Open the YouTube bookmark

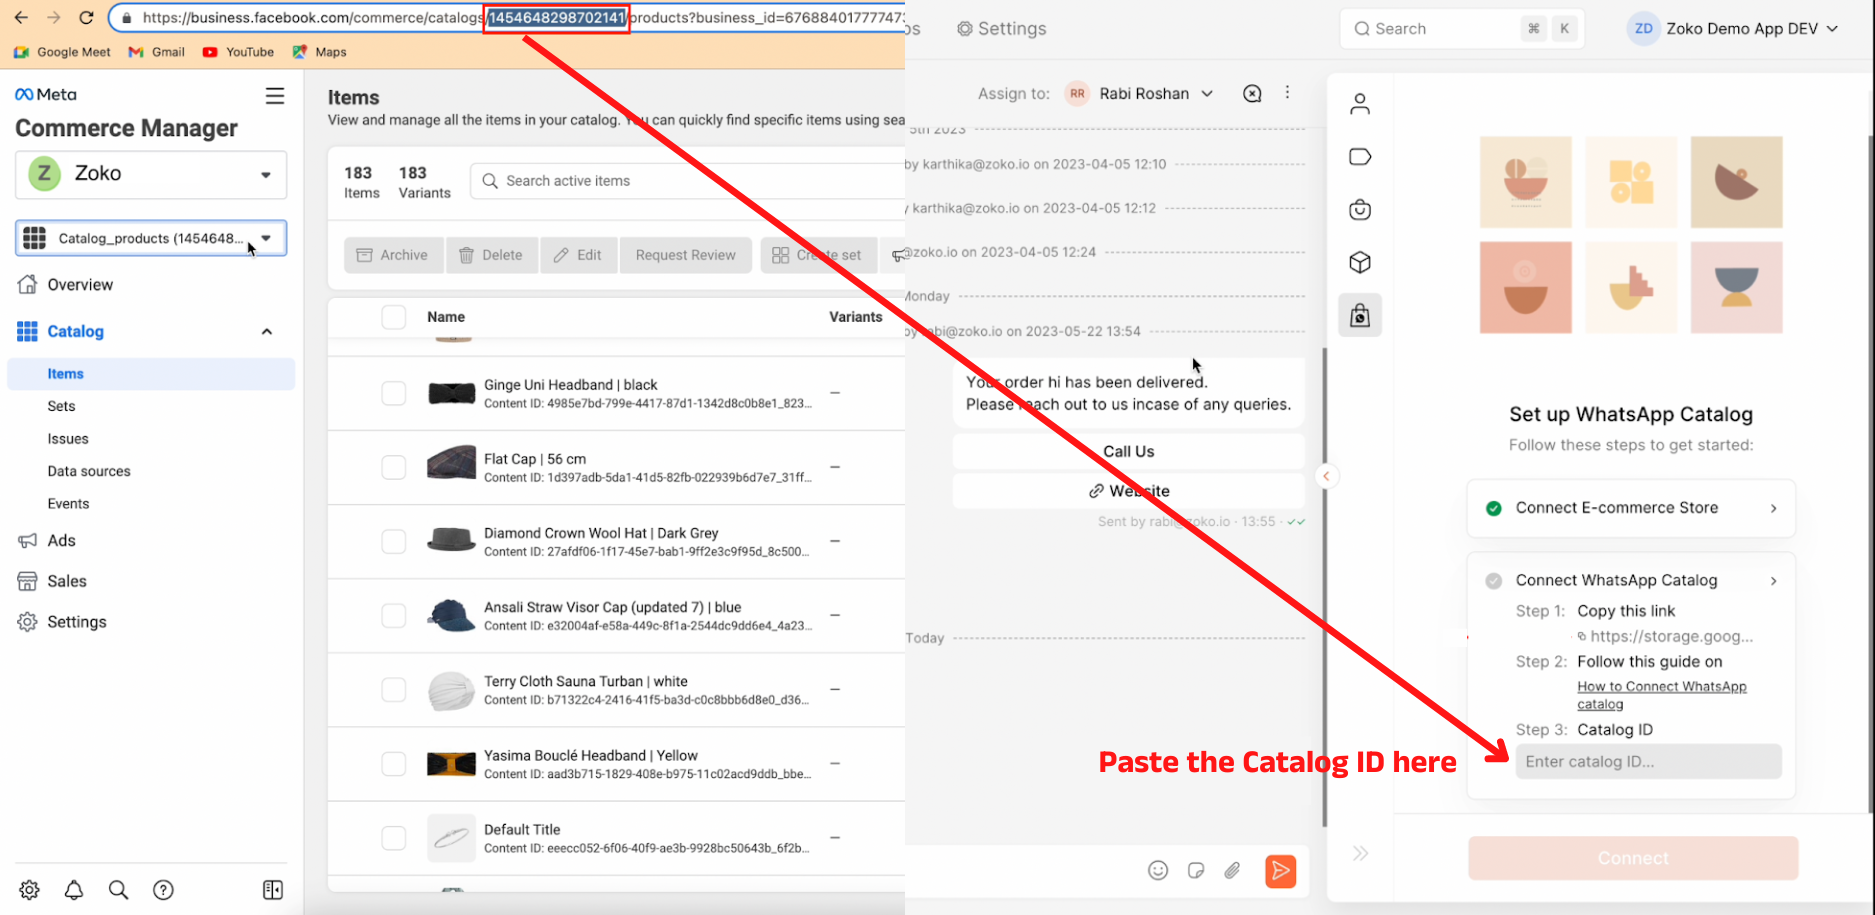pos(238,52)
